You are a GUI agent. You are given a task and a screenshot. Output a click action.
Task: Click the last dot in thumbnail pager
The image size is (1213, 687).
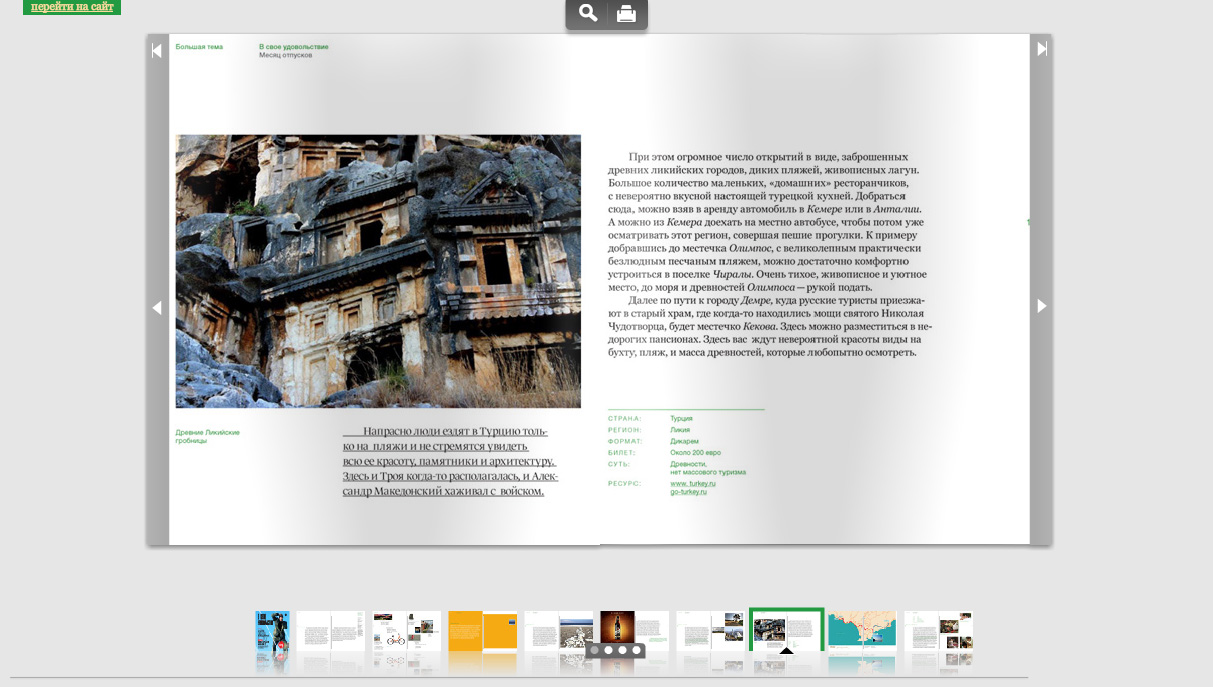[x=636, y=650]
